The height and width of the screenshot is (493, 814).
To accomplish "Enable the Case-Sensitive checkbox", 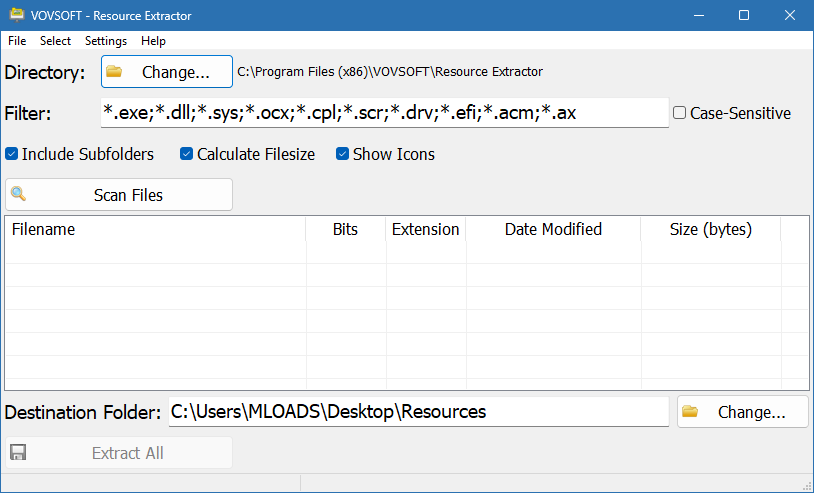I will pyautogui.click(x=680, y=113).
